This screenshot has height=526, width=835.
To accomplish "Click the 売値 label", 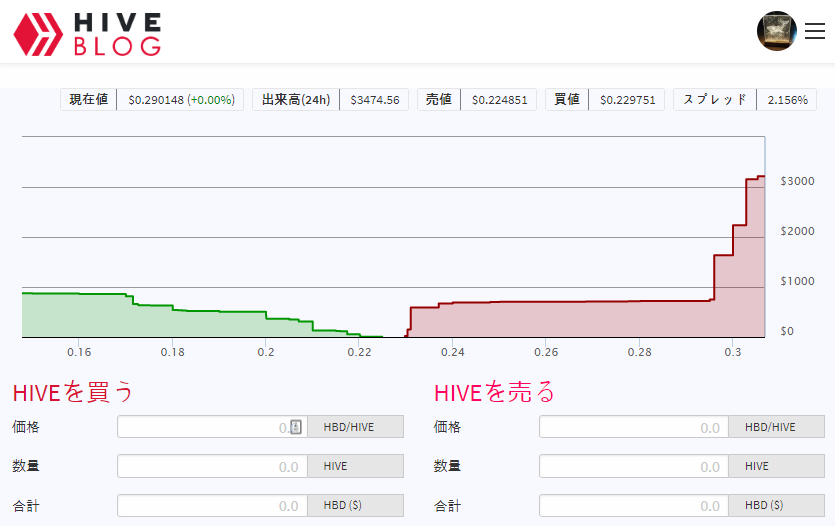I will pos(439,100).
